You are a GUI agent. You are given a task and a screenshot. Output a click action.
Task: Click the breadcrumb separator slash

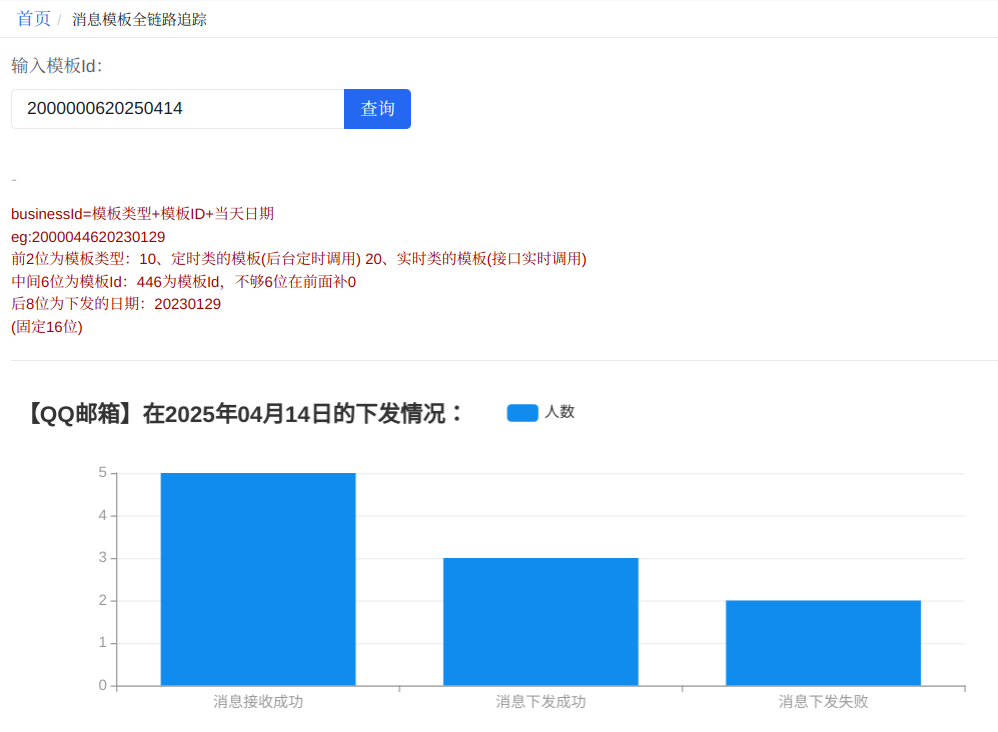tap(58, 17)
